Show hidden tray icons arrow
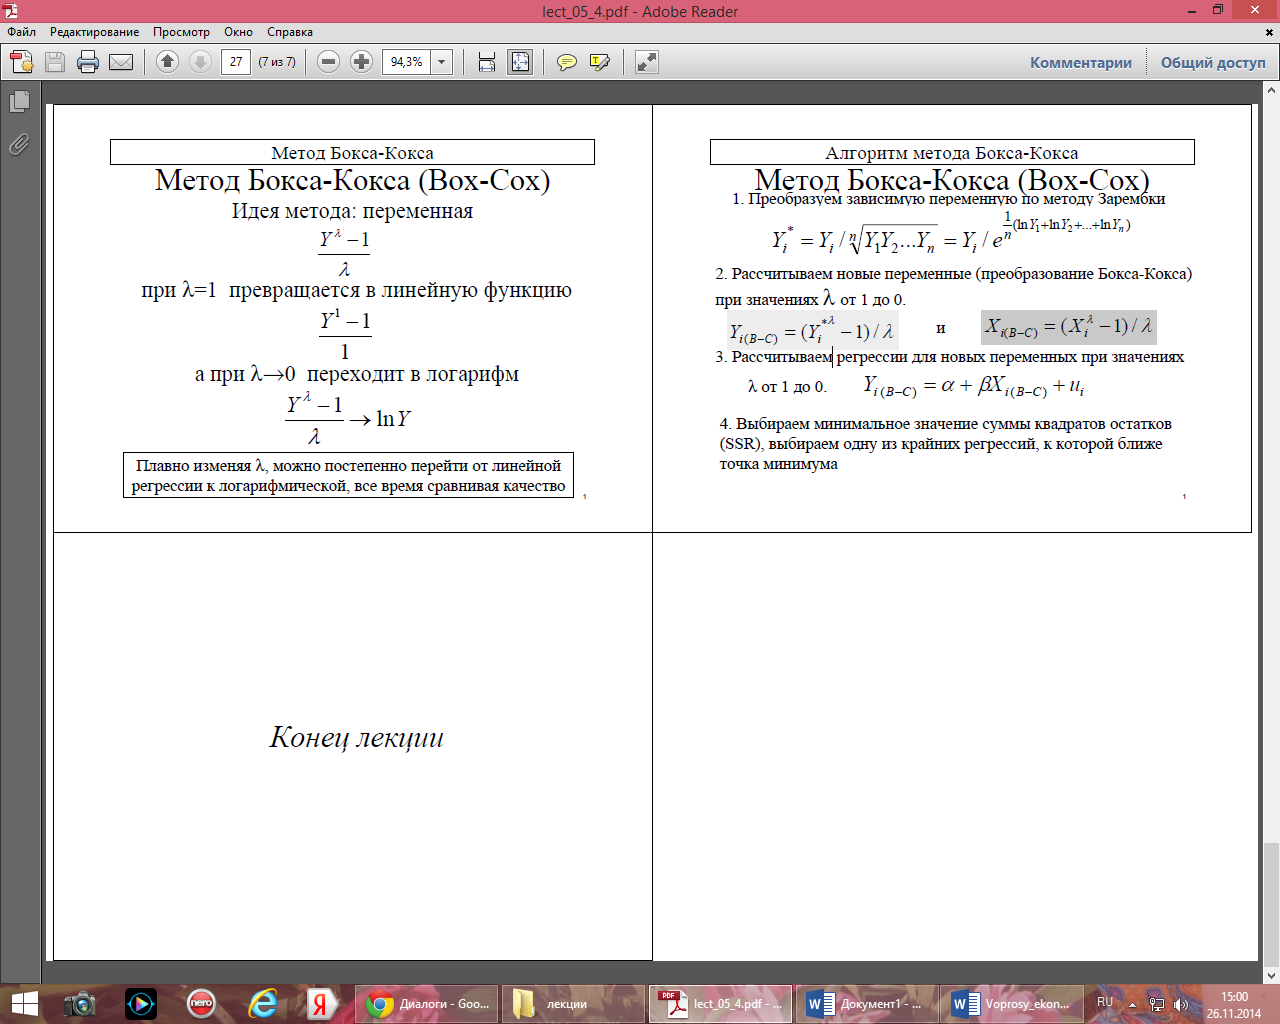1280x1024 pixels. pyautogui.click(x=1132, y=1005)
